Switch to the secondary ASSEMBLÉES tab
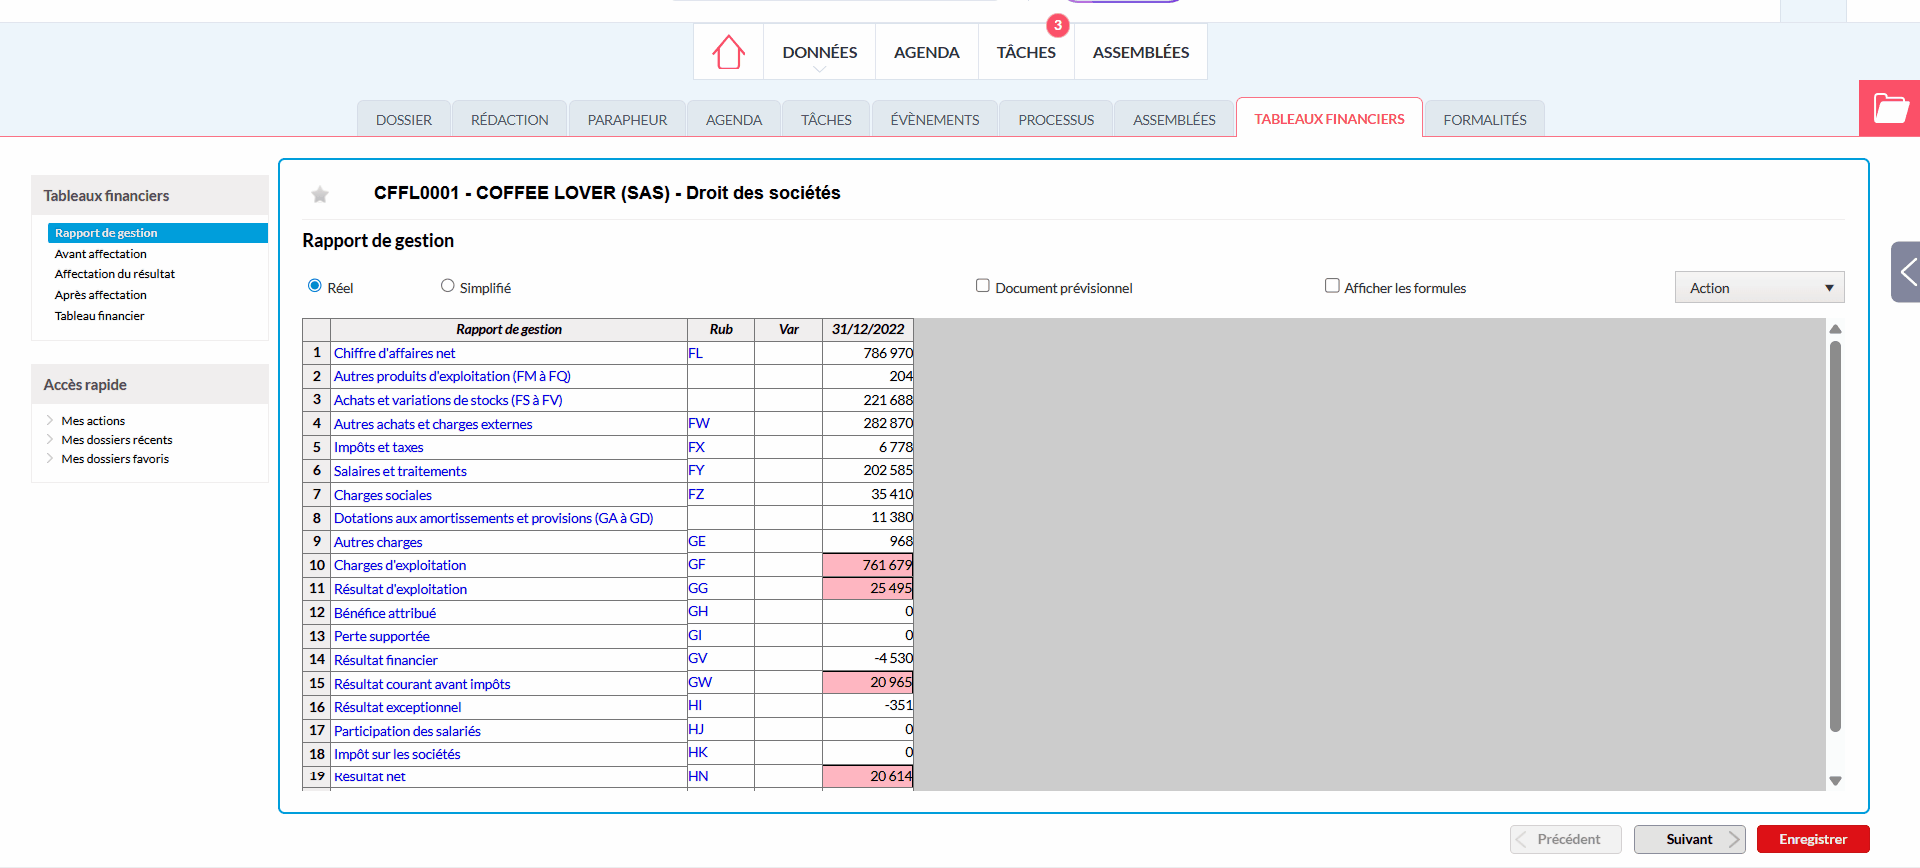 [x=1174, y=119]
